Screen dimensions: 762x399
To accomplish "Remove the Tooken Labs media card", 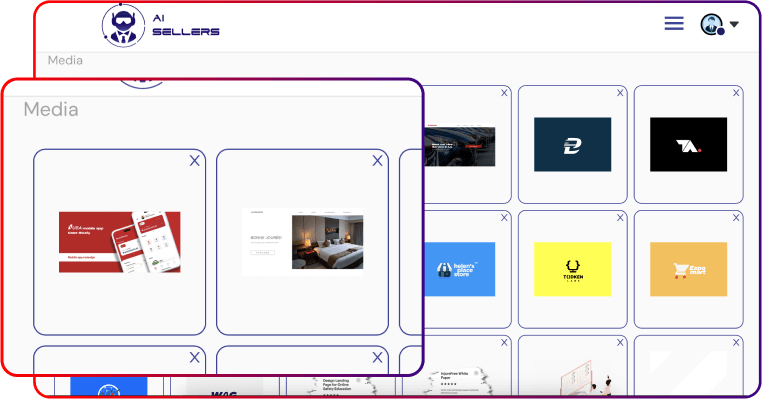I will tap(620, 218).
